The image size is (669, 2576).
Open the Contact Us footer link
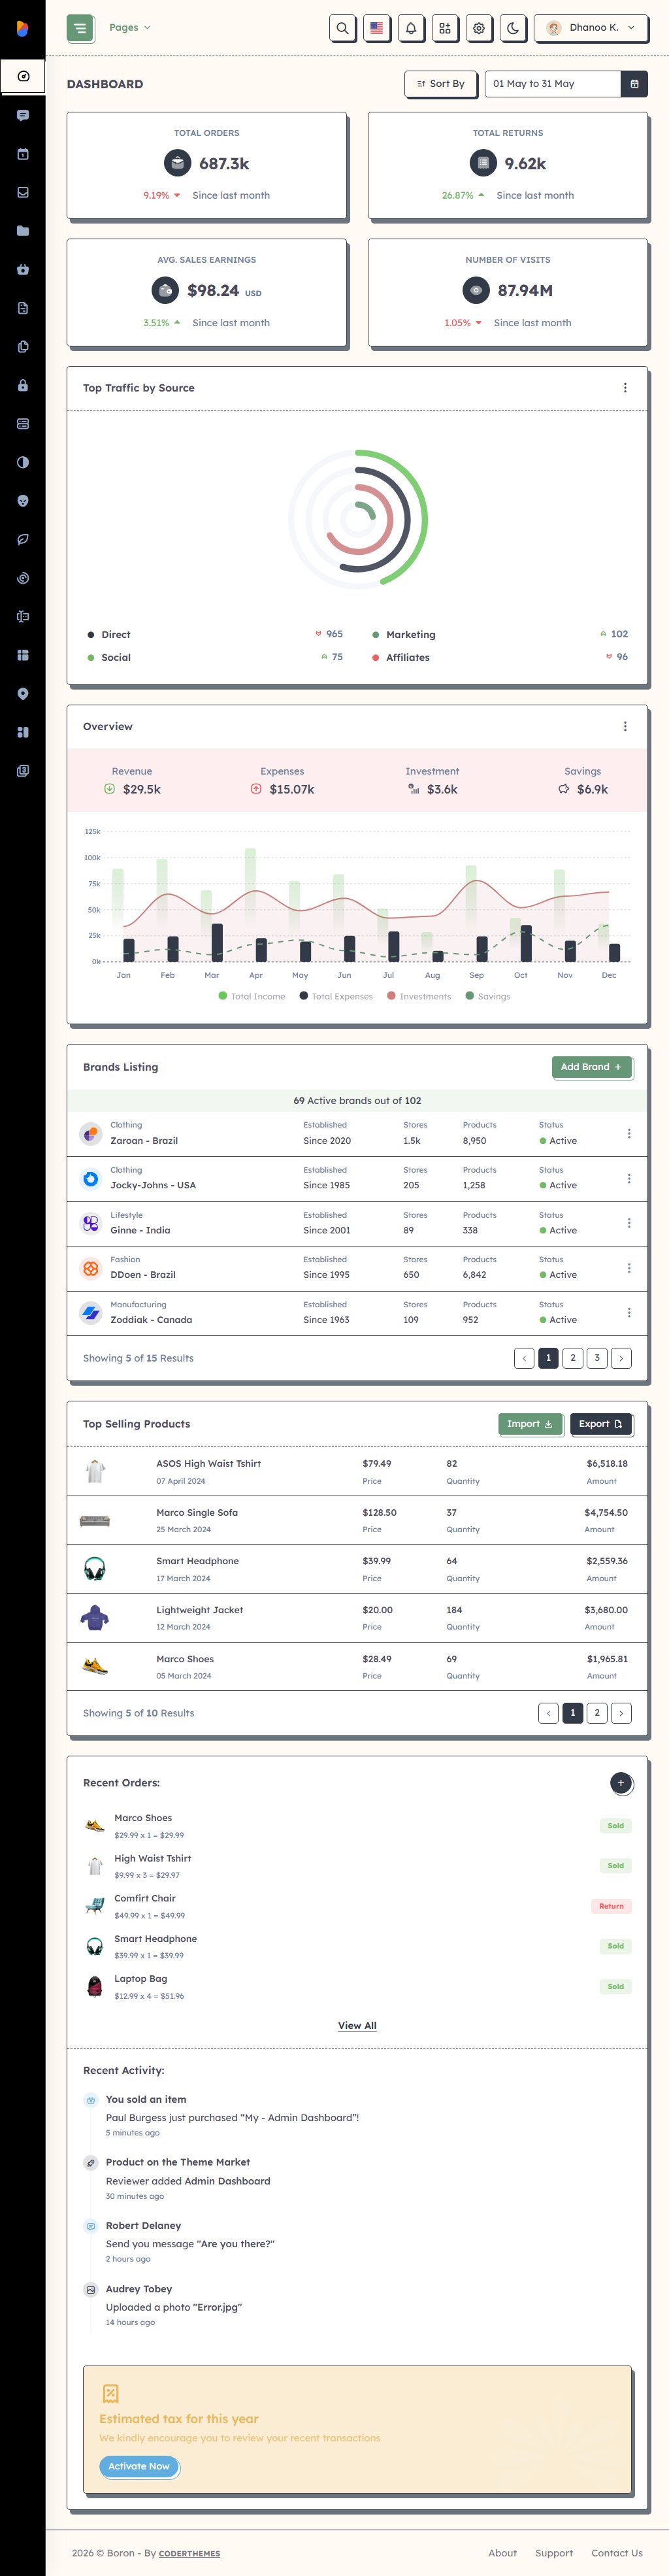tap(617, 2553)
